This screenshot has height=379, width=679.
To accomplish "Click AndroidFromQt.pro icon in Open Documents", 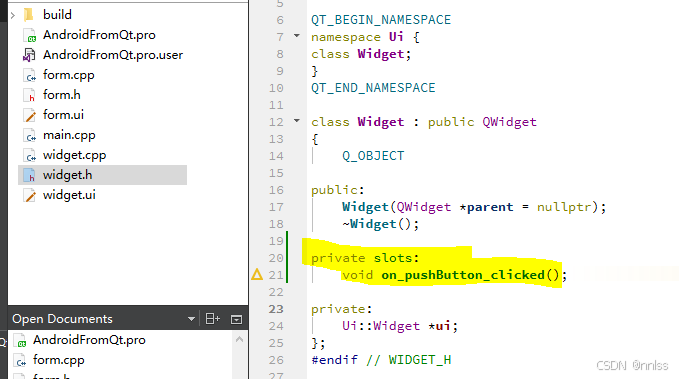I will 20,340.
